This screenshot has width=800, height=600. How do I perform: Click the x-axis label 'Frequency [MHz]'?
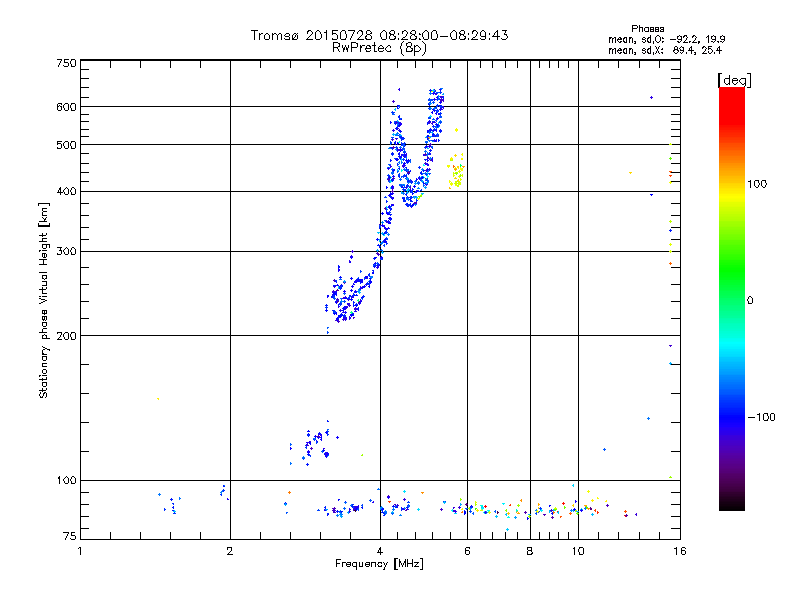point(379,564)
